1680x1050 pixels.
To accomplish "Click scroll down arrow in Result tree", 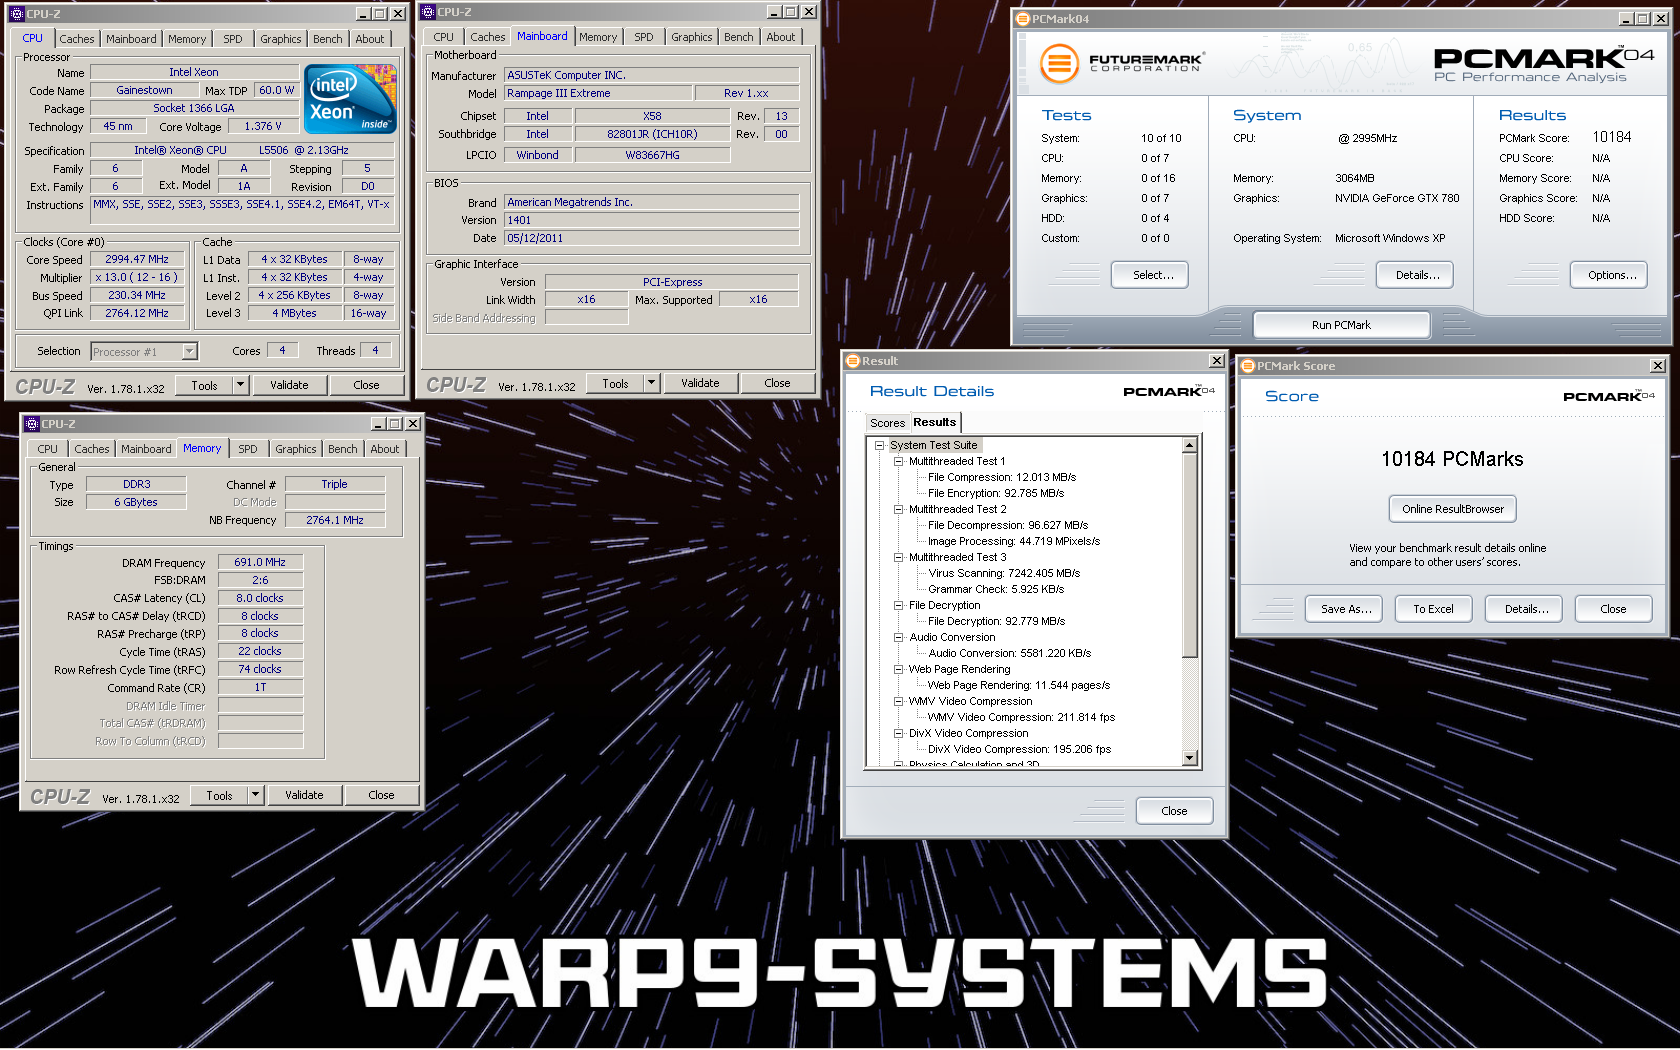I will [1190, 758].
